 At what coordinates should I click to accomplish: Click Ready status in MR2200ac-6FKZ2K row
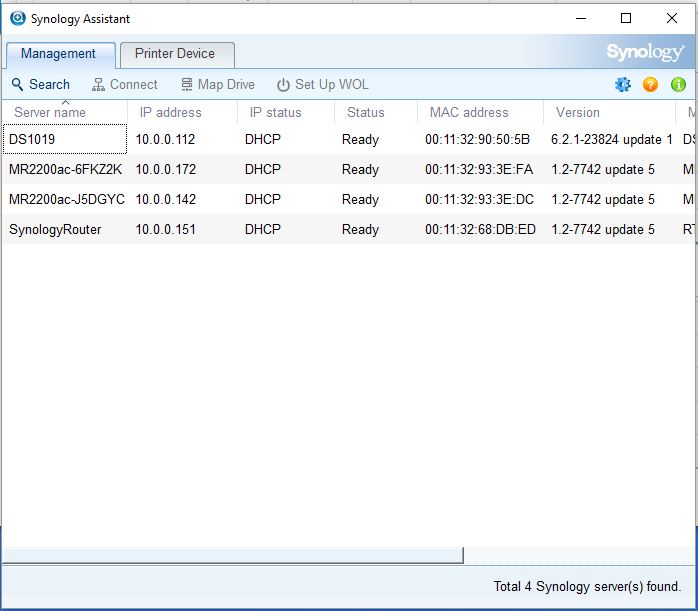pos(360,169)
